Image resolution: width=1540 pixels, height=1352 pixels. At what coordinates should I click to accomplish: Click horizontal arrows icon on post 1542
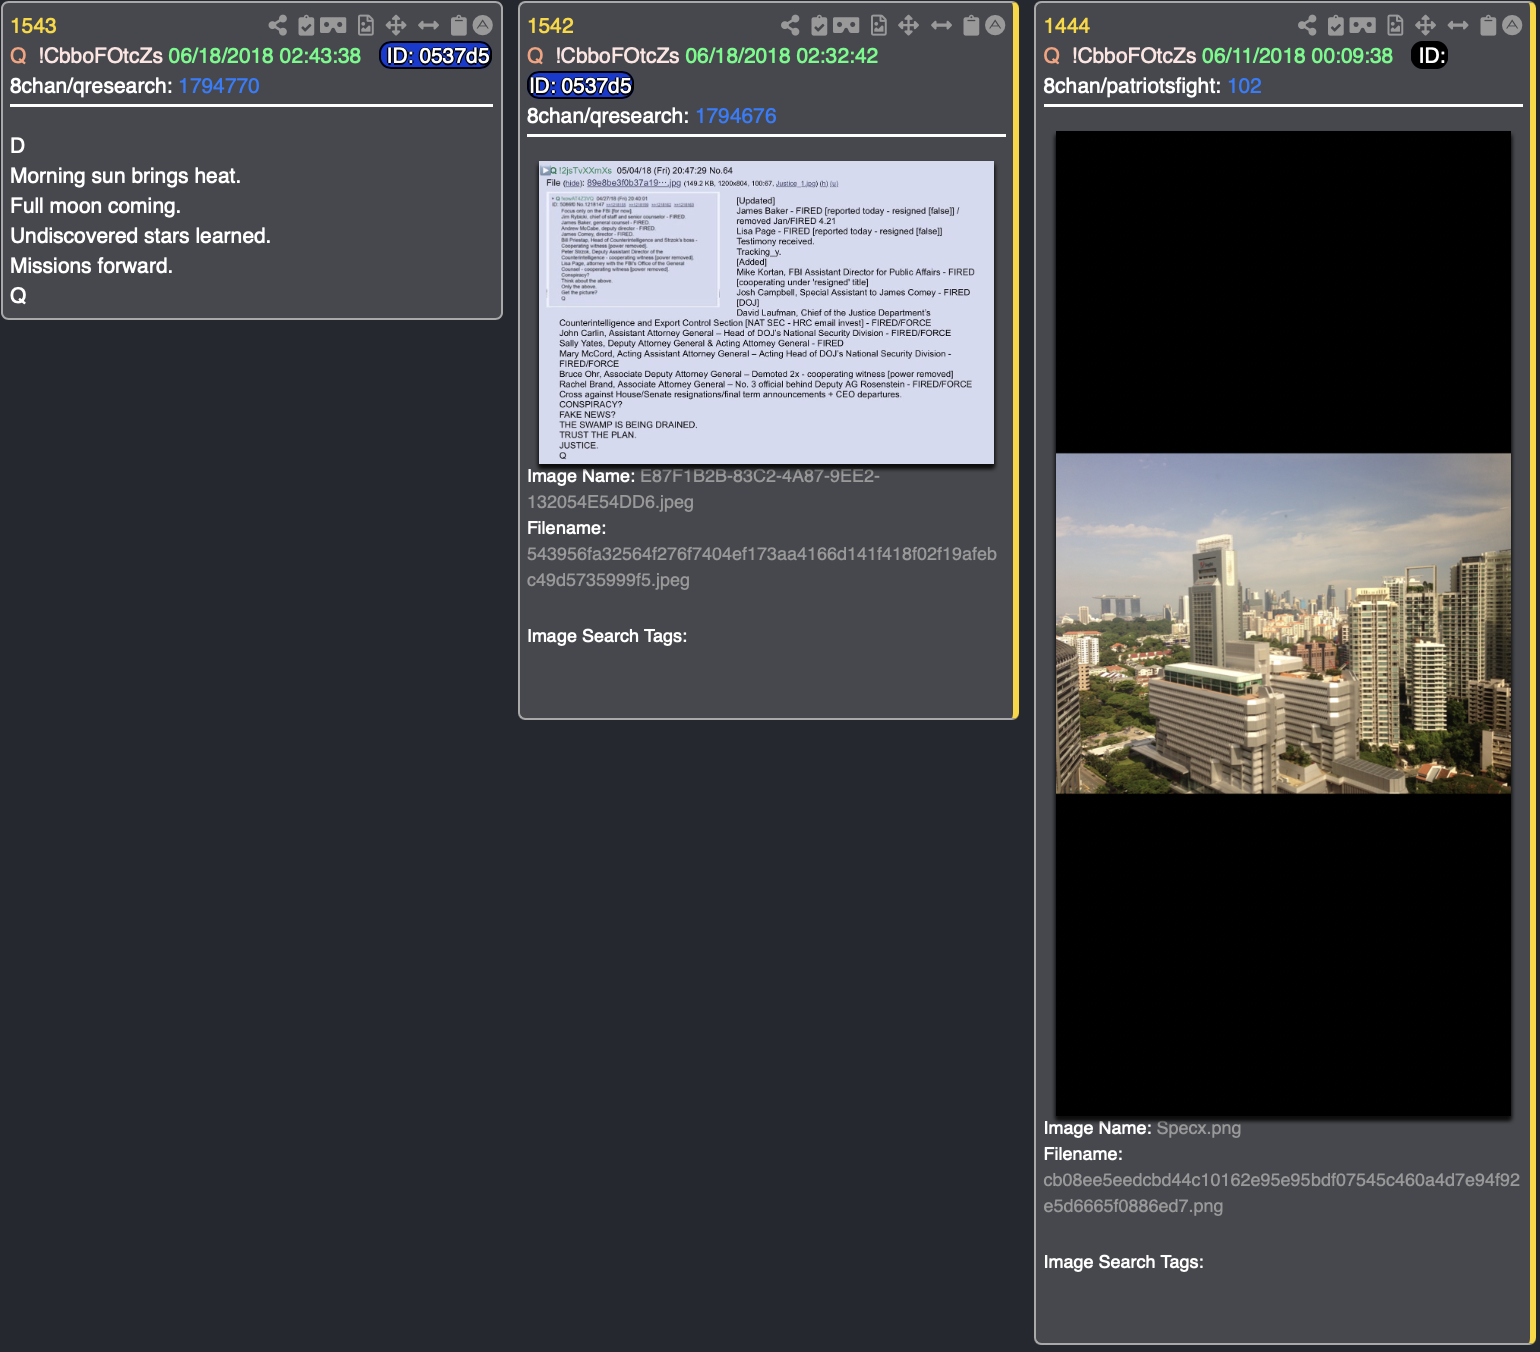click(x=941, y=25)
